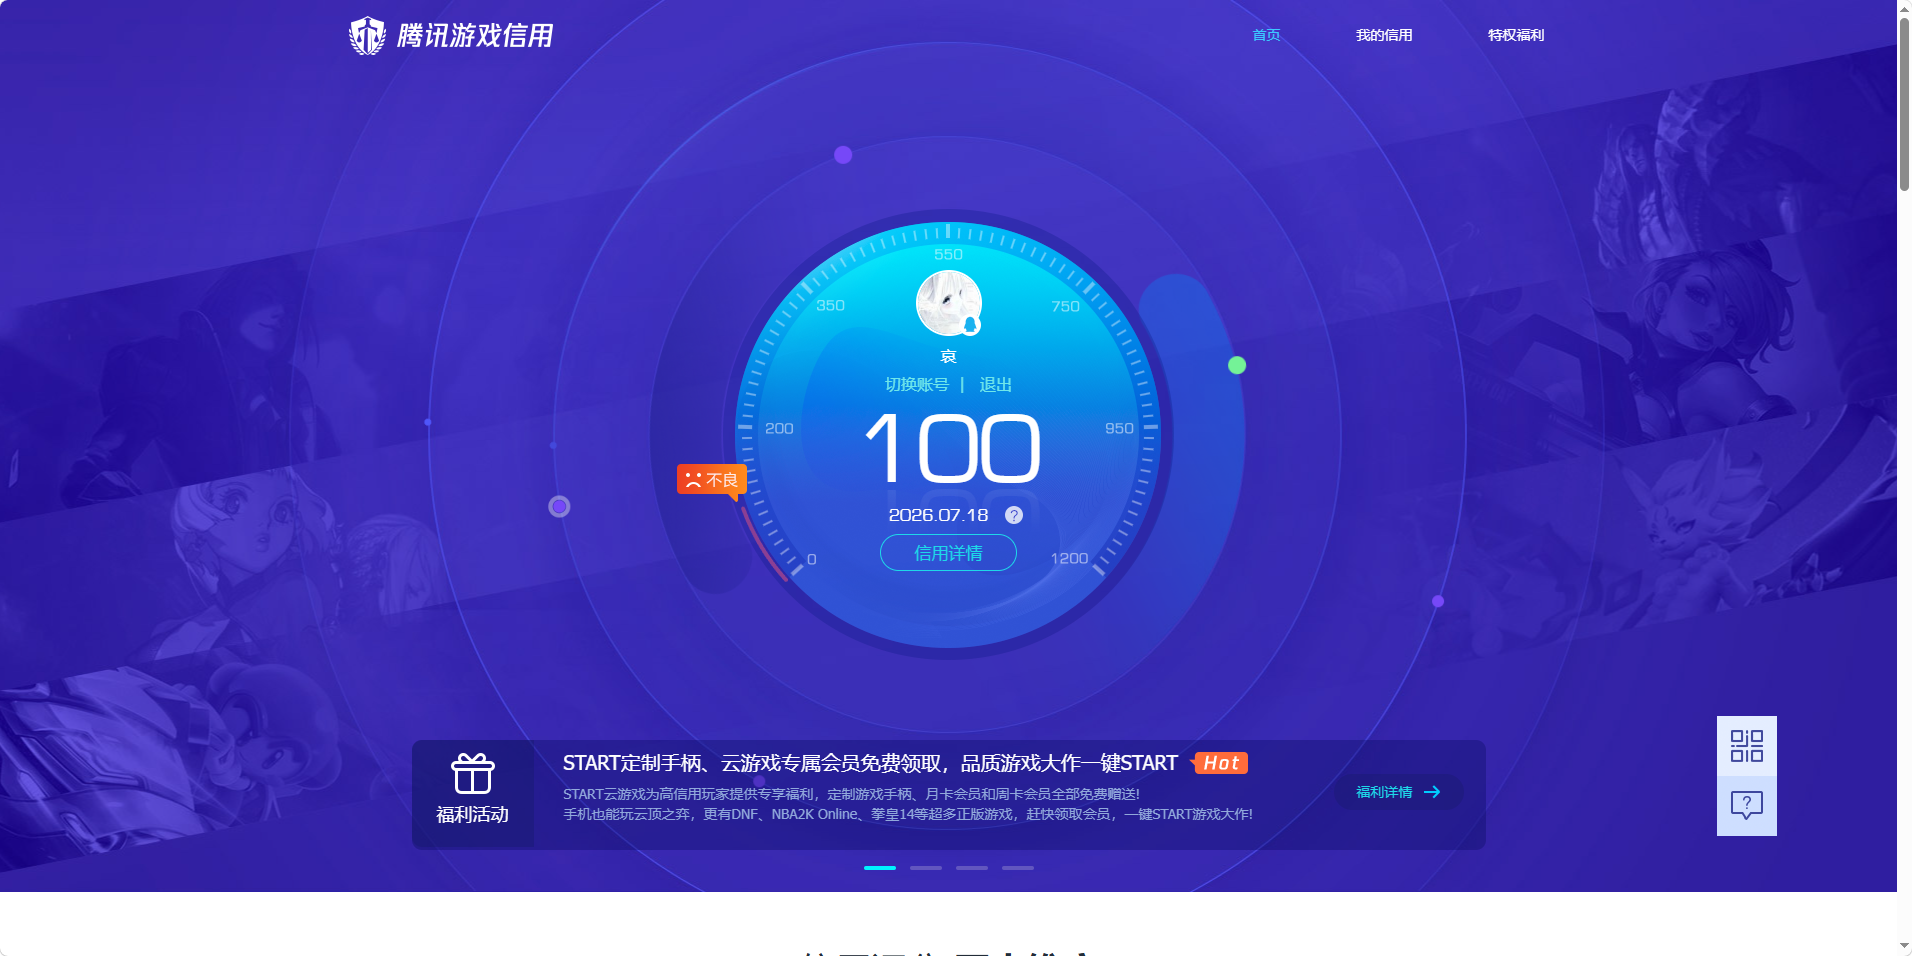The height and width of the screenshot is (956, 1912).
Task: Open 特权福利 navigation item
Action: pos(1516,35)
